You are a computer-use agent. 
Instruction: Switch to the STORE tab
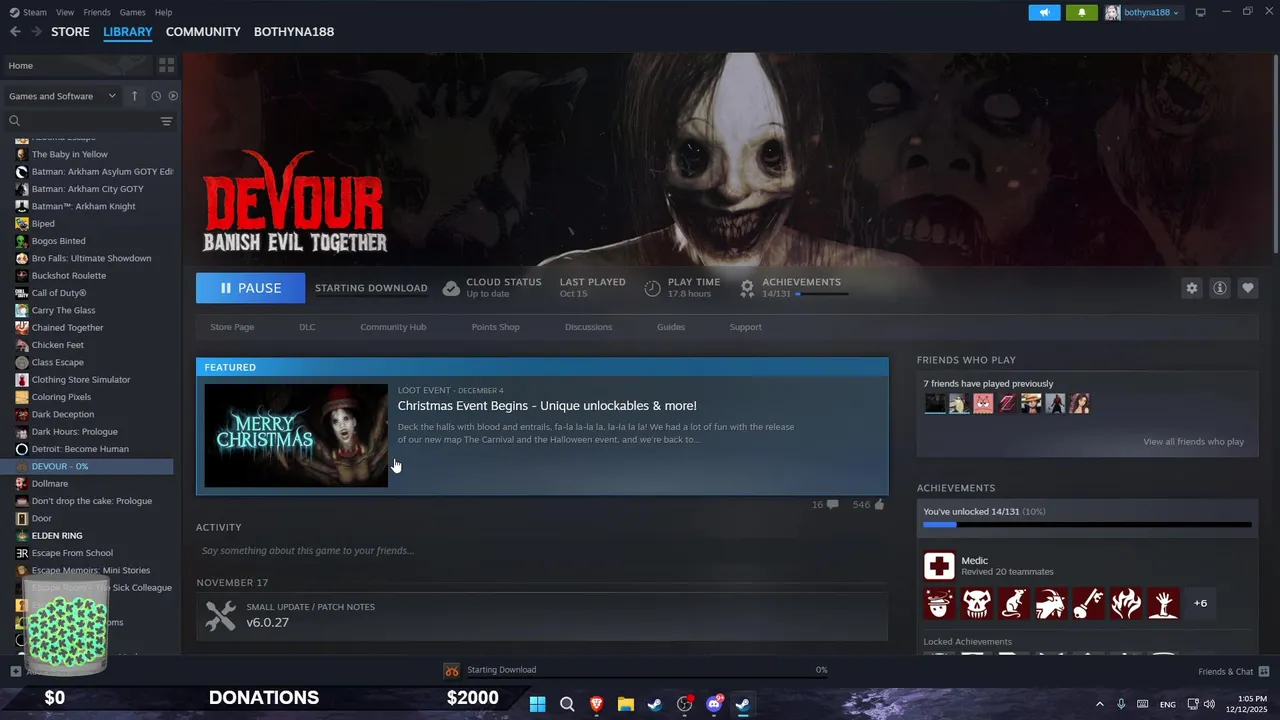70,32
